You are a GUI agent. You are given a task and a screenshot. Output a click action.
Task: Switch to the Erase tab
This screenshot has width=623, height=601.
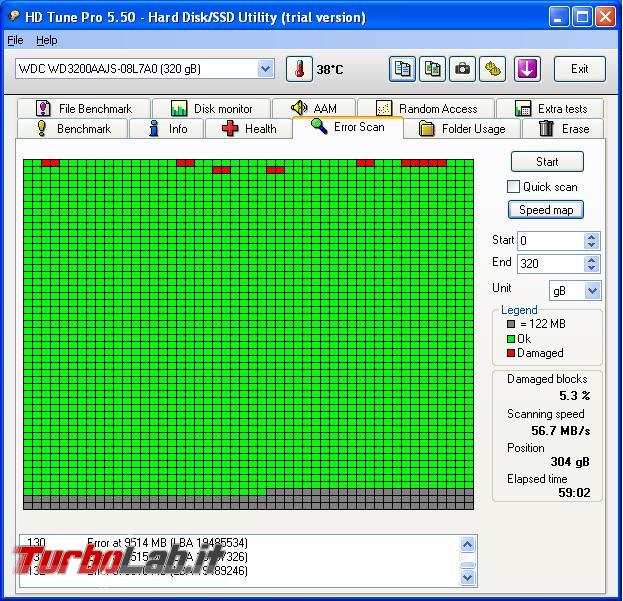pos(563,129)
